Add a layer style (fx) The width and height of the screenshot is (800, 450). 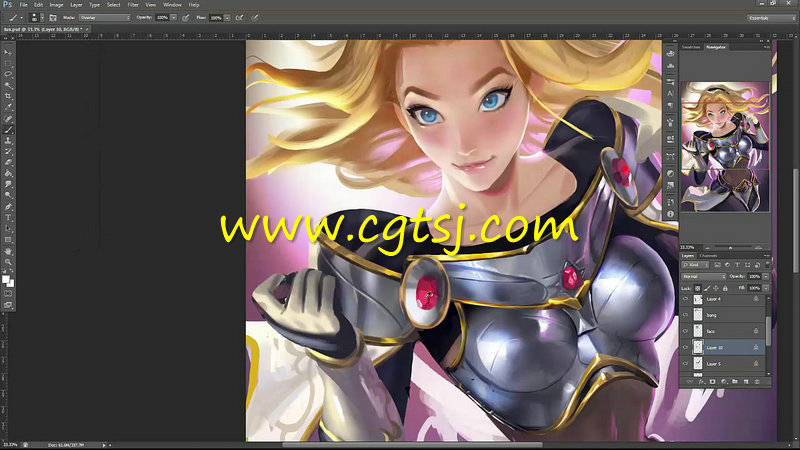[702, 382]
